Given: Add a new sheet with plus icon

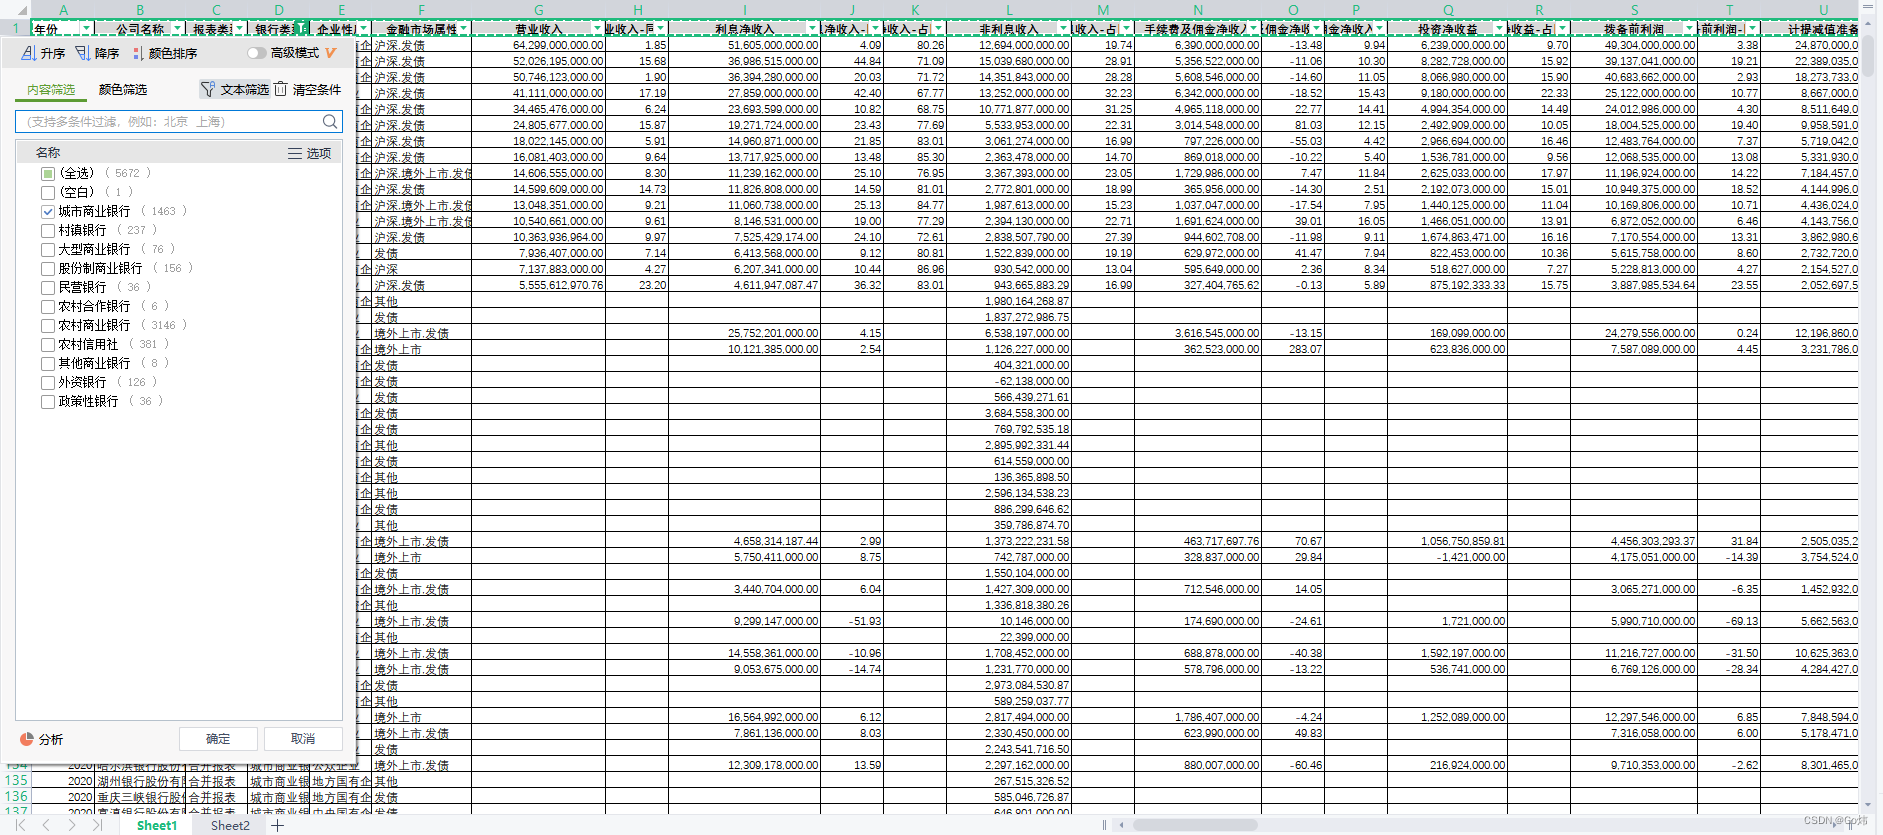Looking at the screenshot, I should click(277, 825).
